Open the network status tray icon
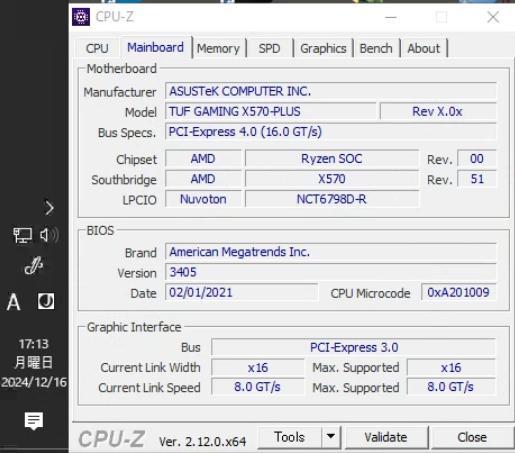Image resolution: width=515 pixels, height=453 pixels. (22, 235)
